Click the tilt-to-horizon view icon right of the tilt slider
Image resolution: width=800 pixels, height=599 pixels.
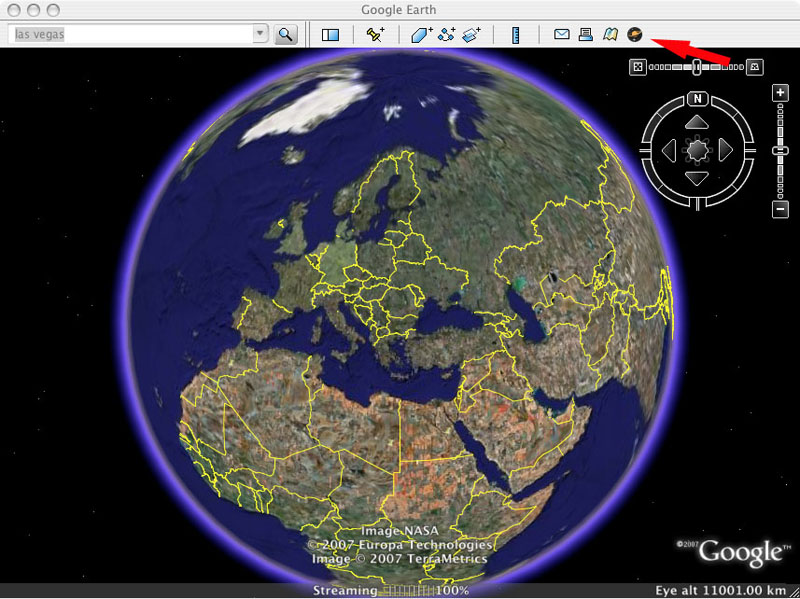pyautogui.click(x=755, y=67)
